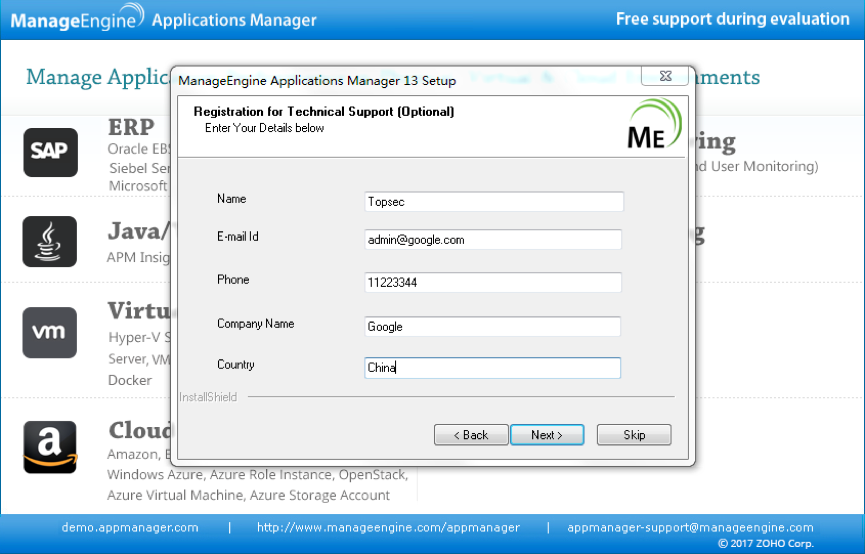This screenshot has height=554, width=865.
Task: Click the setup dialog title bar text
Action: (x=317, y=81)
